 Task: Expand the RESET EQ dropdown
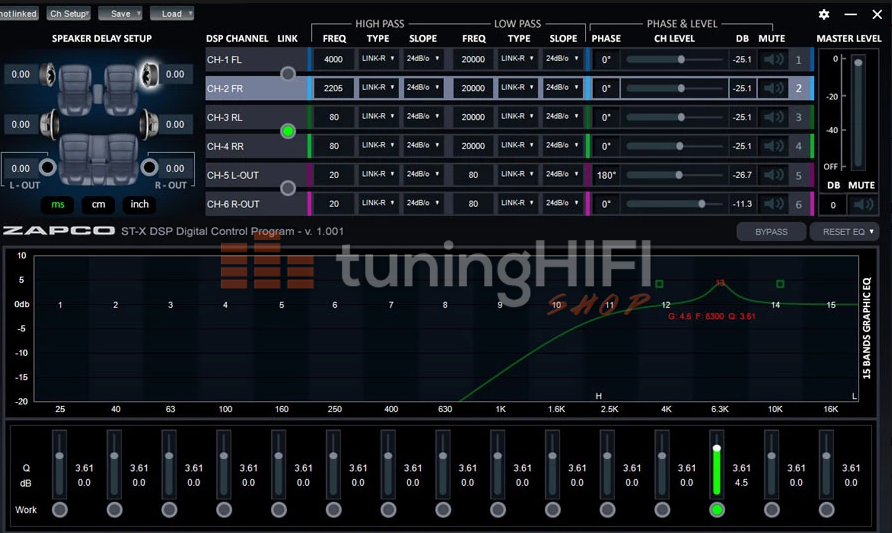pos(848,232)
